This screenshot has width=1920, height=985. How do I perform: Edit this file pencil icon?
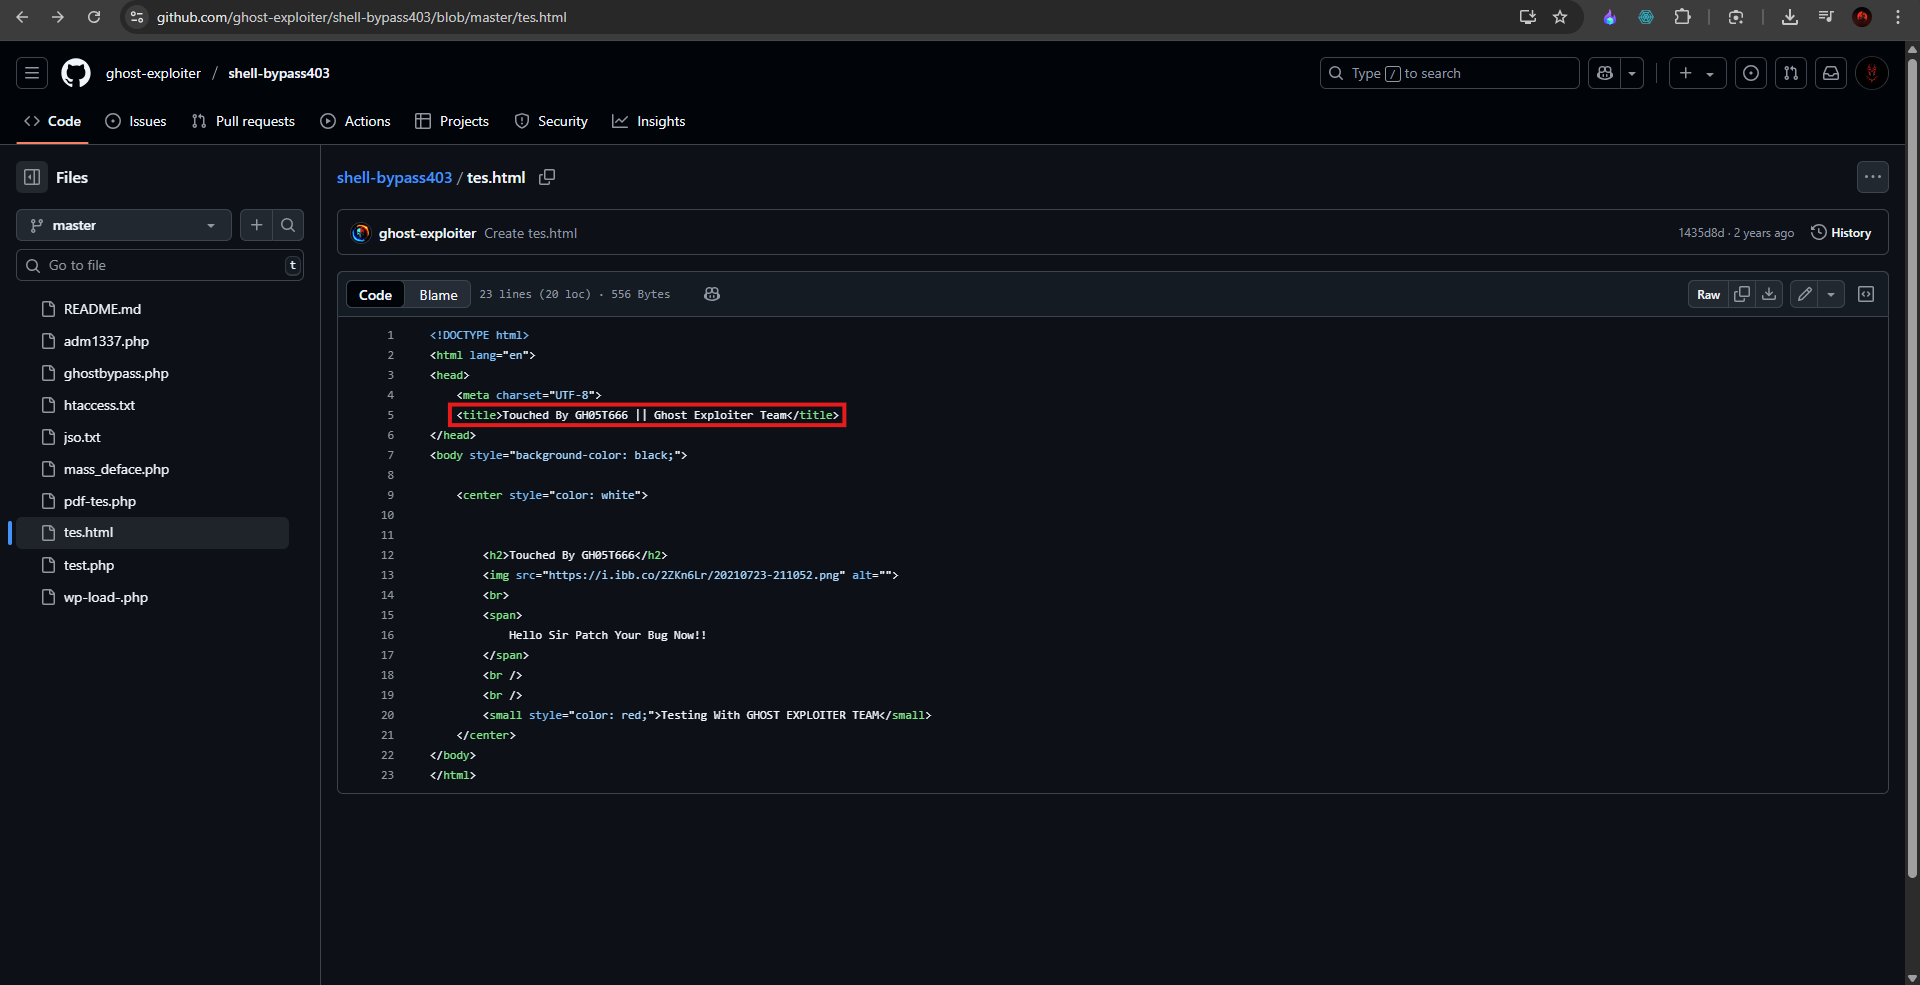click(x=1805, y=294)
